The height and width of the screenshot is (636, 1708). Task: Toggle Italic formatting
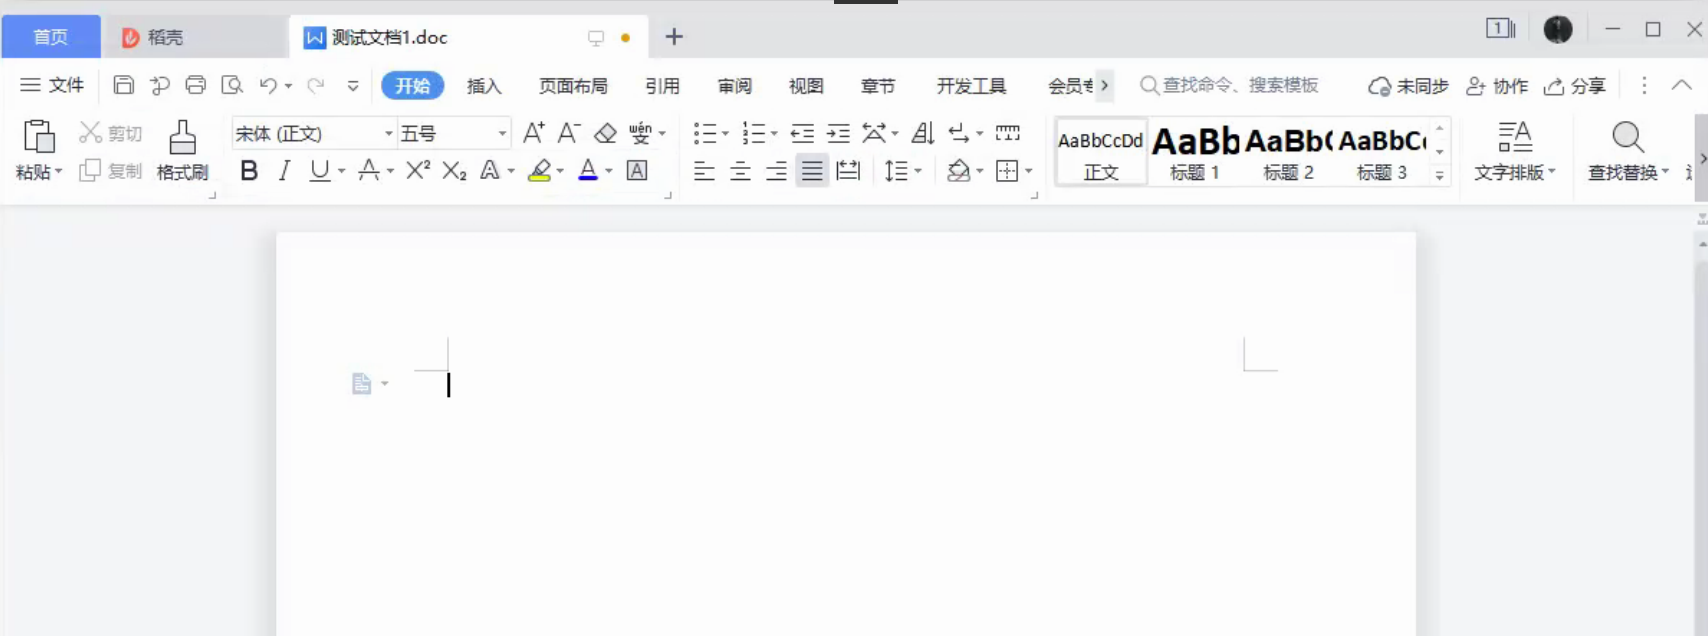[x=285, y=171]
